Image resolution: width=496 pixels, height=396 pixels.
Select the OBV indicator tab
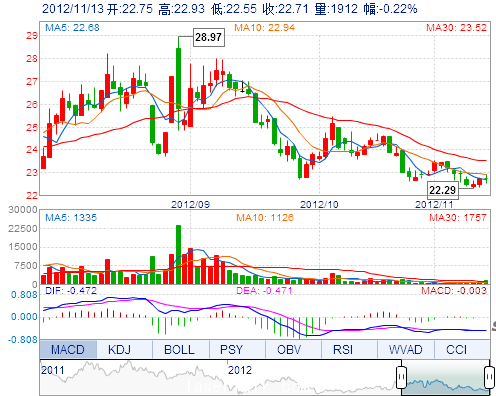(289, 349)
